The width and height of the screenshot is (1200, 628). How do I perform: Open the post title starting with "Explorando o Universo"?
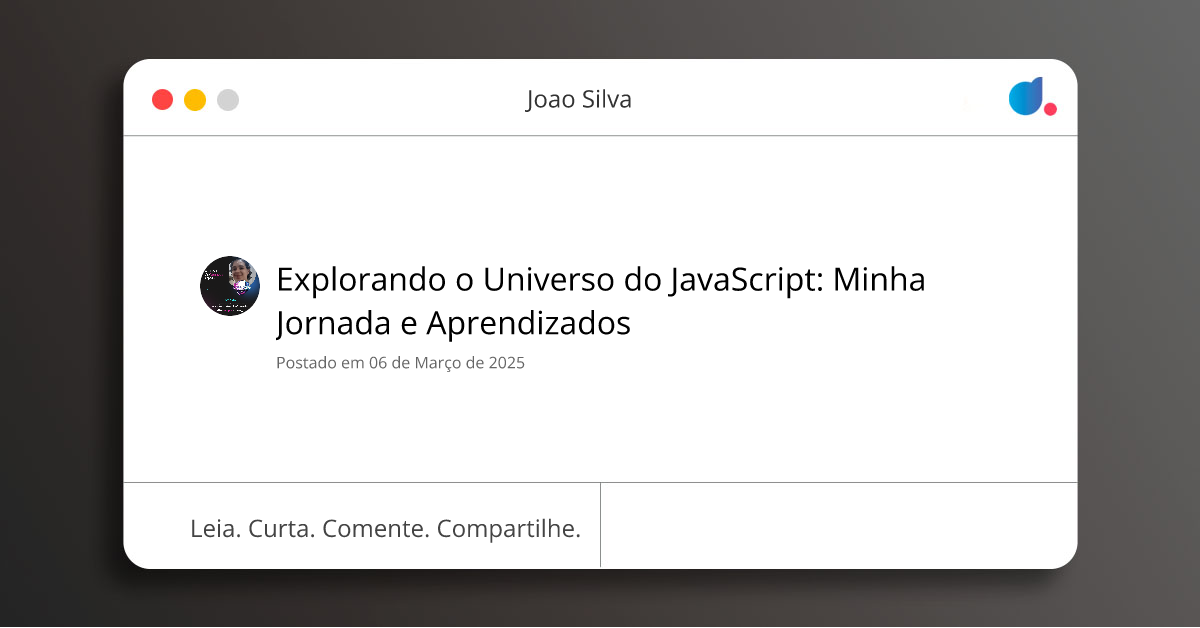pos(601,301)
